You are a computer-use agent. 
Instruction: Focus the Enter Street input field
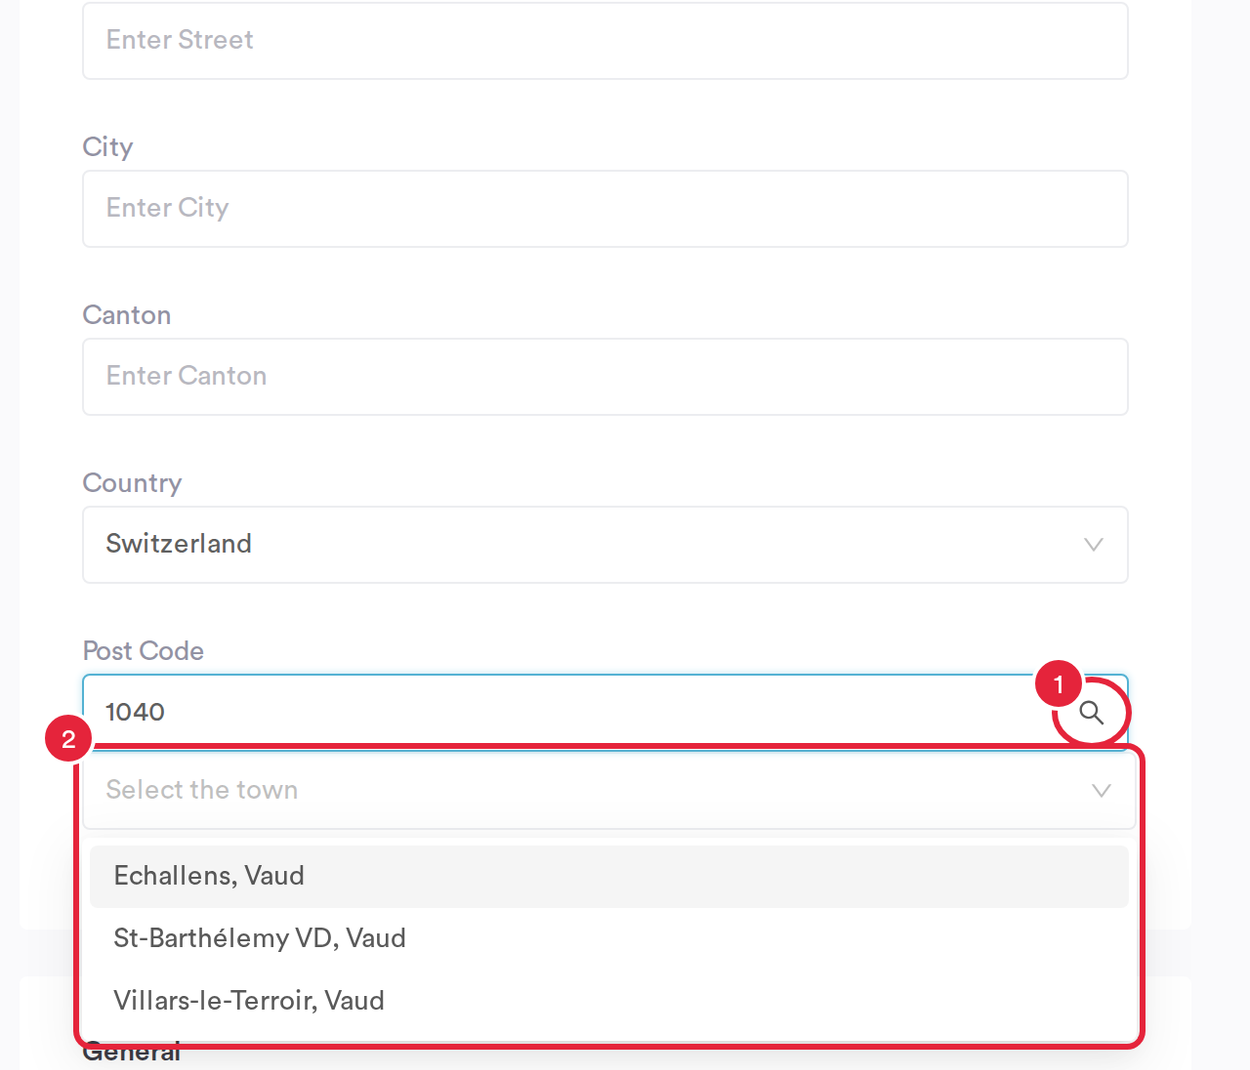coord(605,40)
